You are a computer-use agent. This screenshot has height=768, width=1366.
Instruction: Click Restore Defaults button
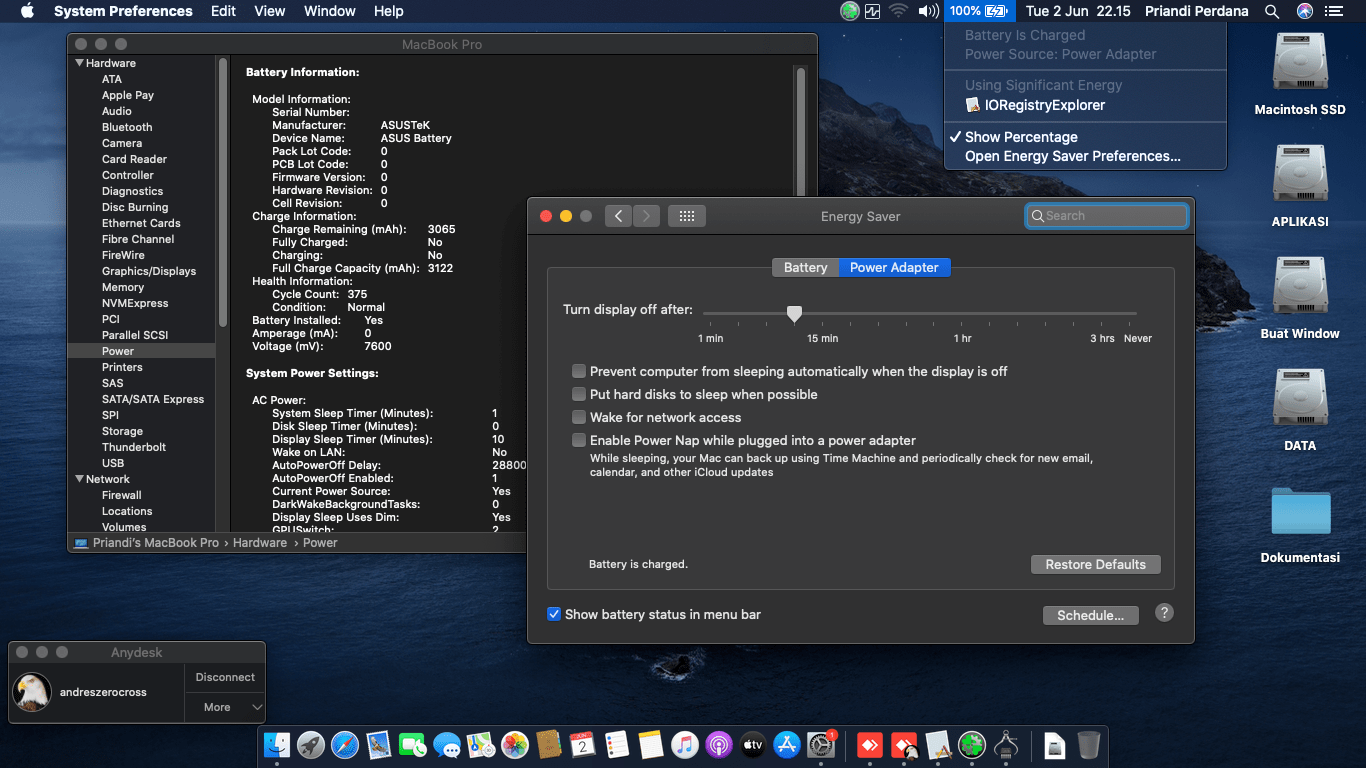[1096, 564]
